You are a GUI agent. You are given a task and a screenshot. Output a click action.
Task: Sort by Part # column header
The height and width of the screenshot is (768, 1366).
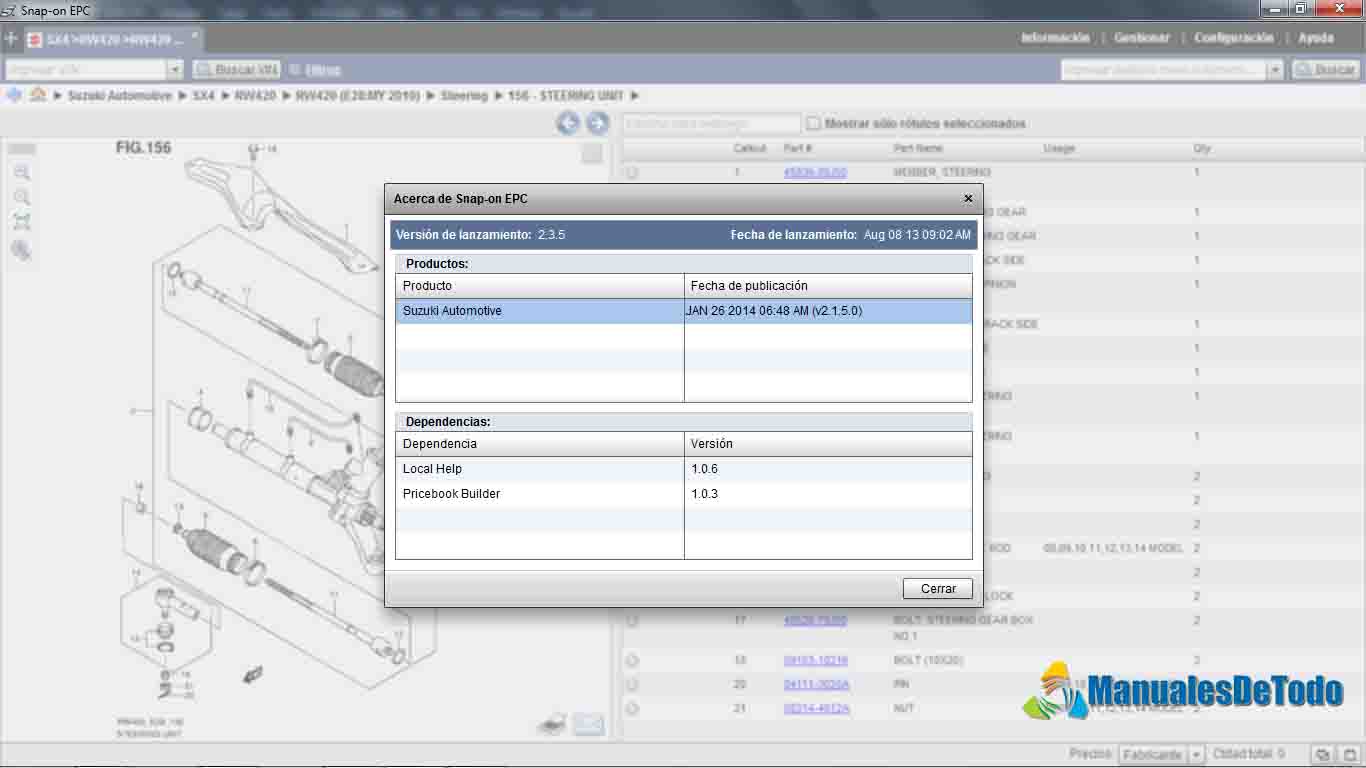[798, 149]
